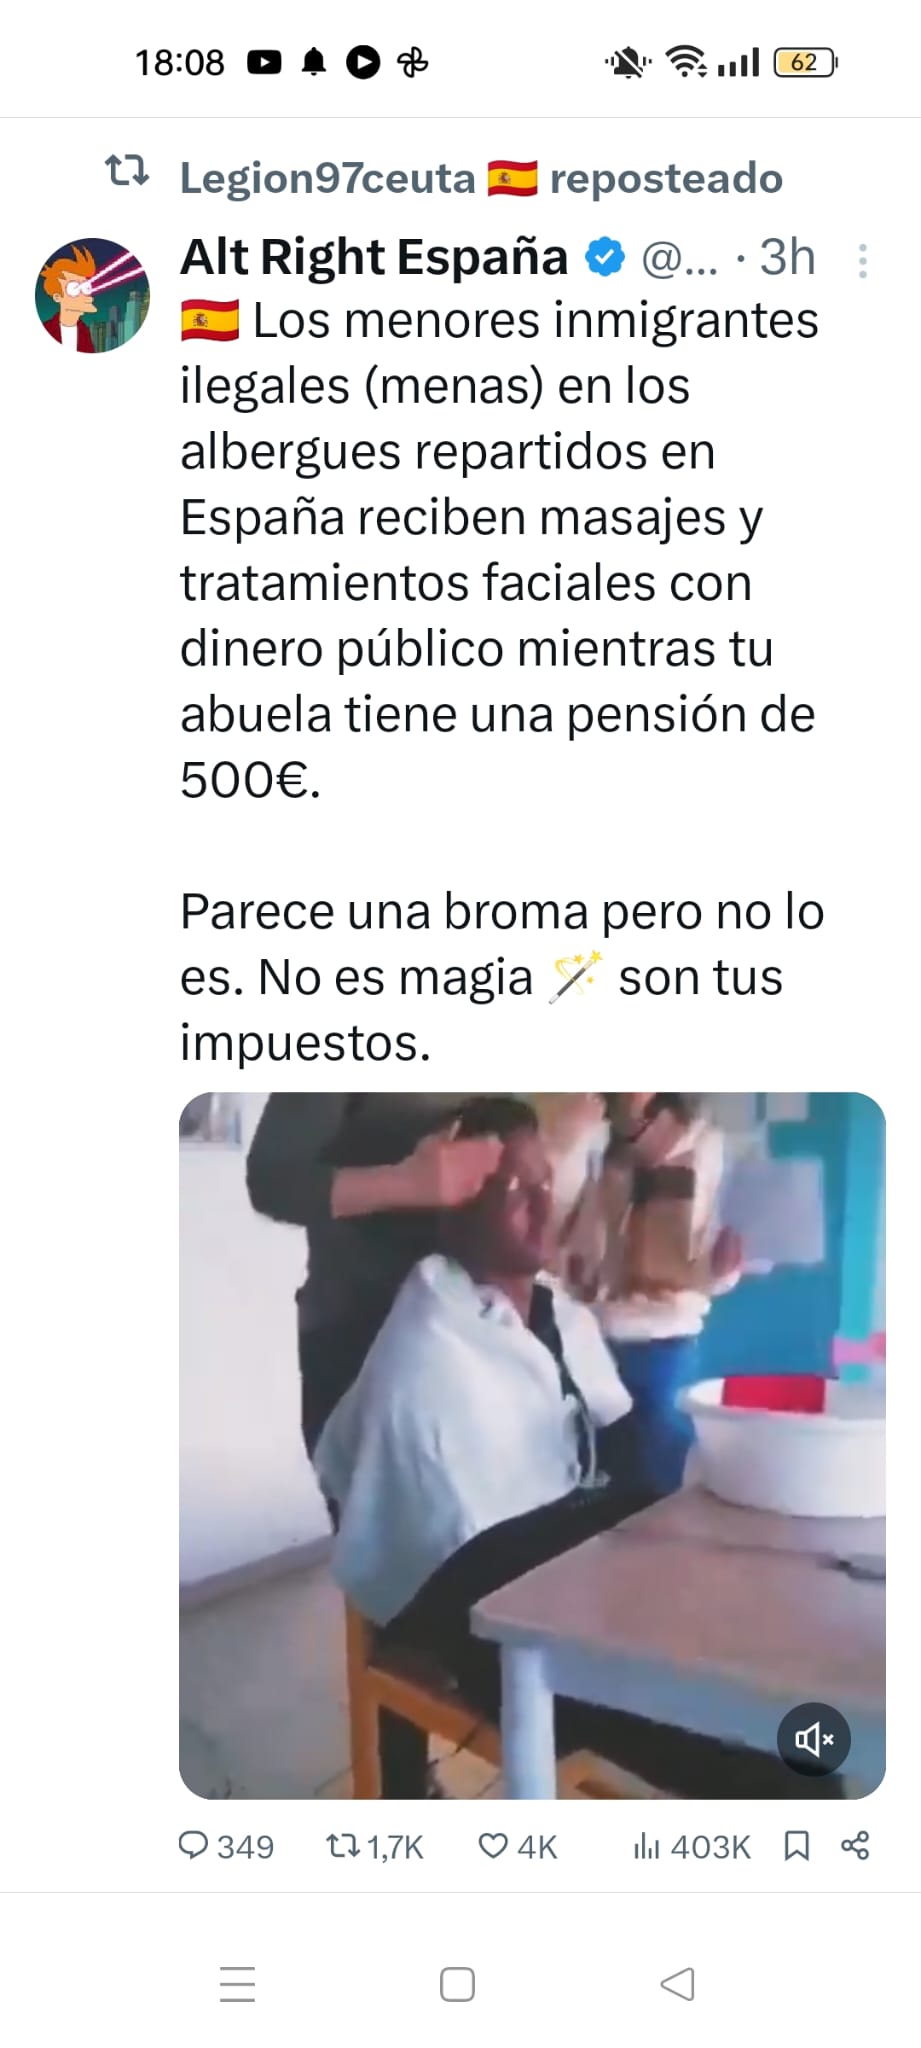Open the post text about menas
Image resolution: width=921 pixels, height=2048 pixels.
point(500,681)
